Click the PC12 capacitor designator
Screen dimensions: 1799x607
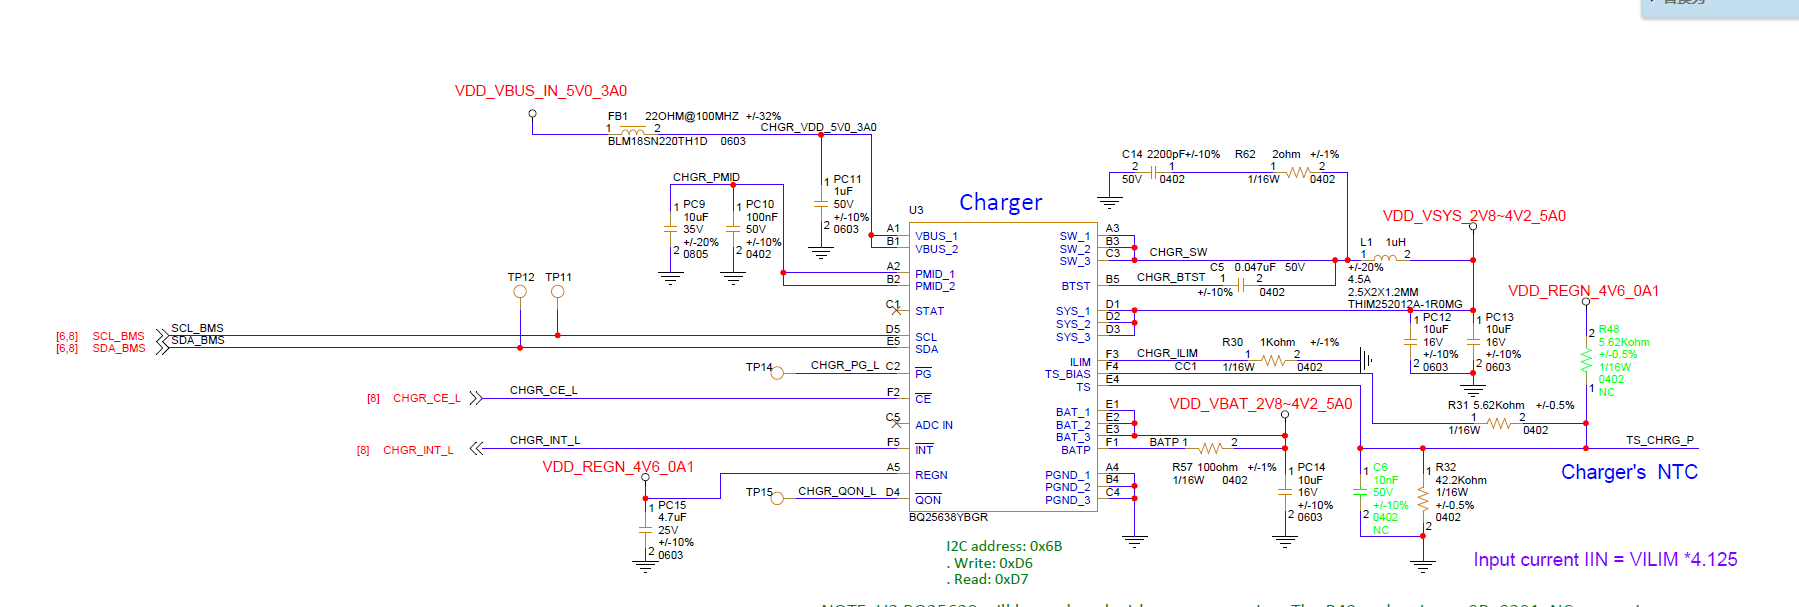click(x=1437, y=317)
